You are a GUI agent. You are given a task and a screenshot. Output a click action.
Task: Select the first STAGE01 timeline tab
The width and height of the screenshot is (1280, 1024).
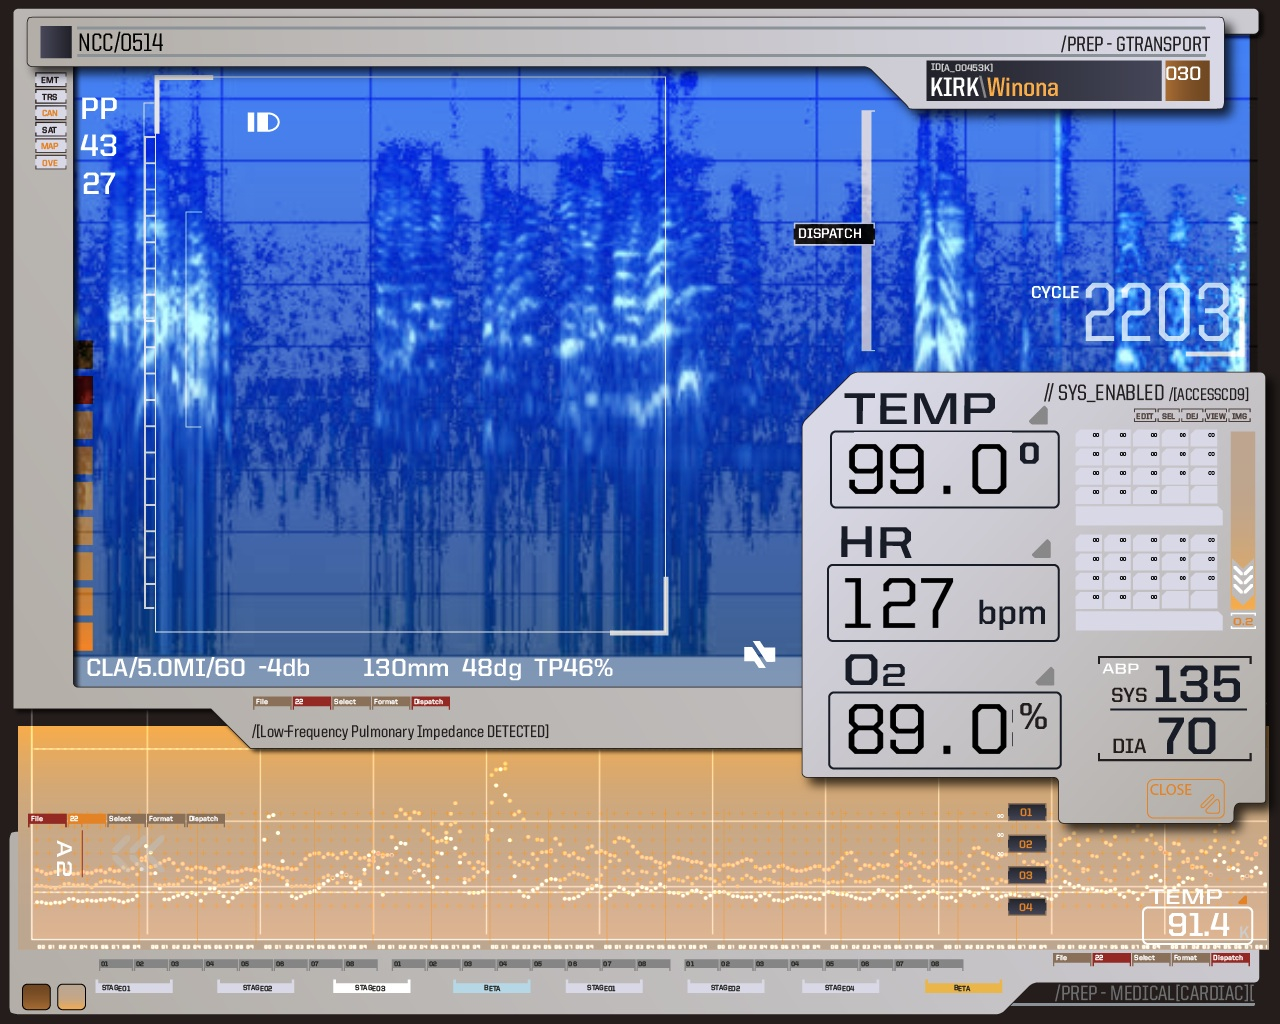[x=135, y=988]
